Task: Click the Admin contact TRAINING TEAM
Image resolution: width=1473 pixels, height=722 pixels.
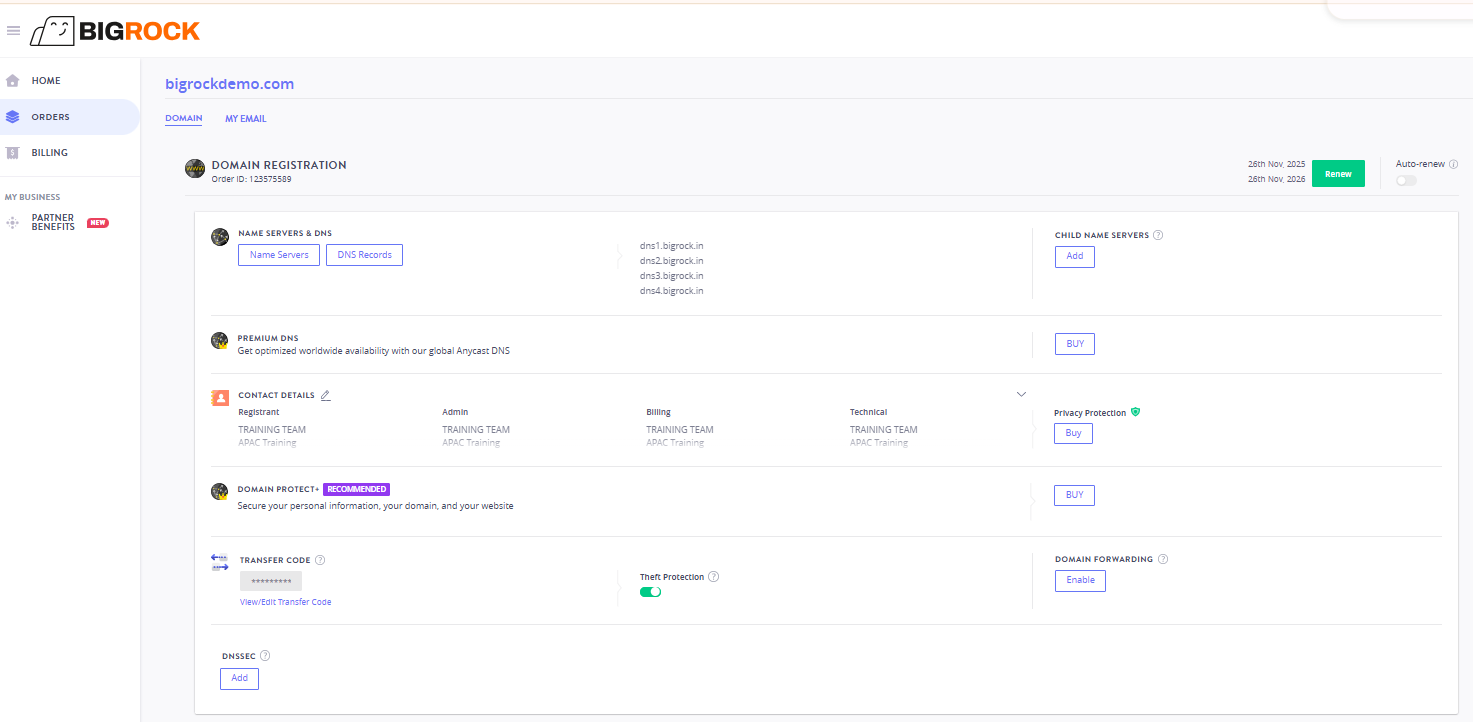Action: click(476, 430)
